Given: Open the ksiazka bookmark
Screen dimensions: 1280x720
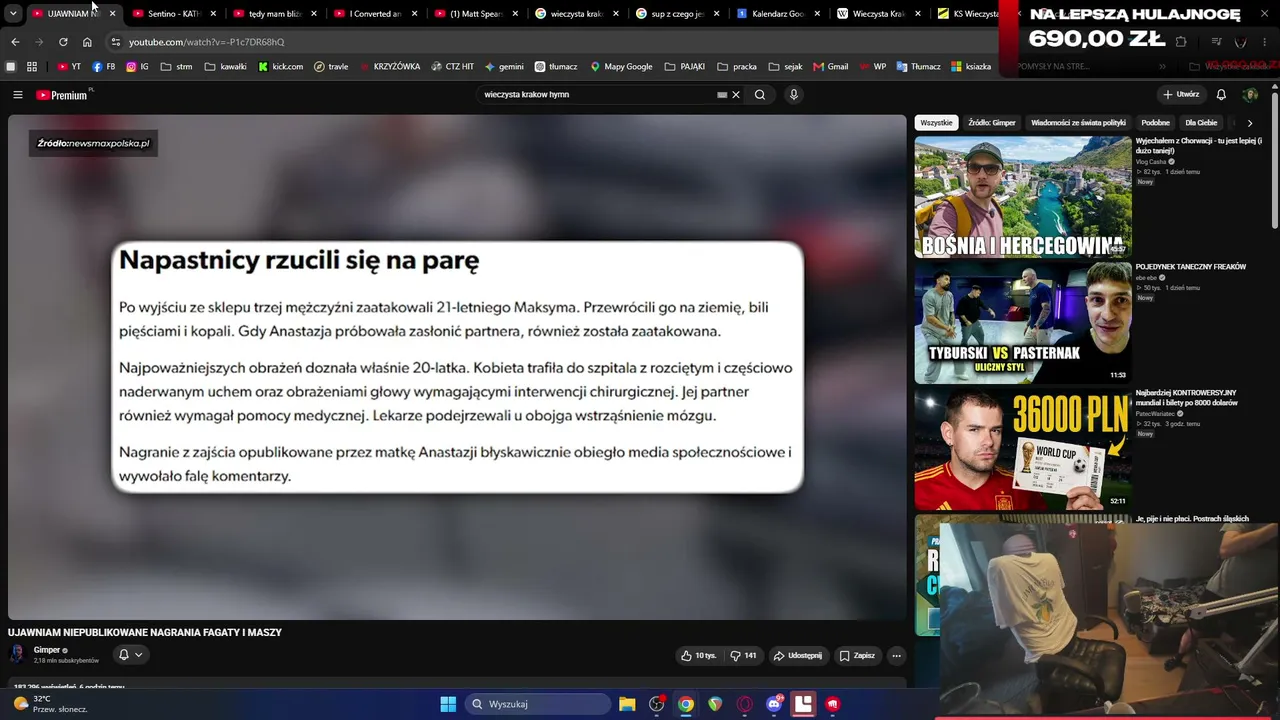Looking at the screenshot, I should (971, 67).
